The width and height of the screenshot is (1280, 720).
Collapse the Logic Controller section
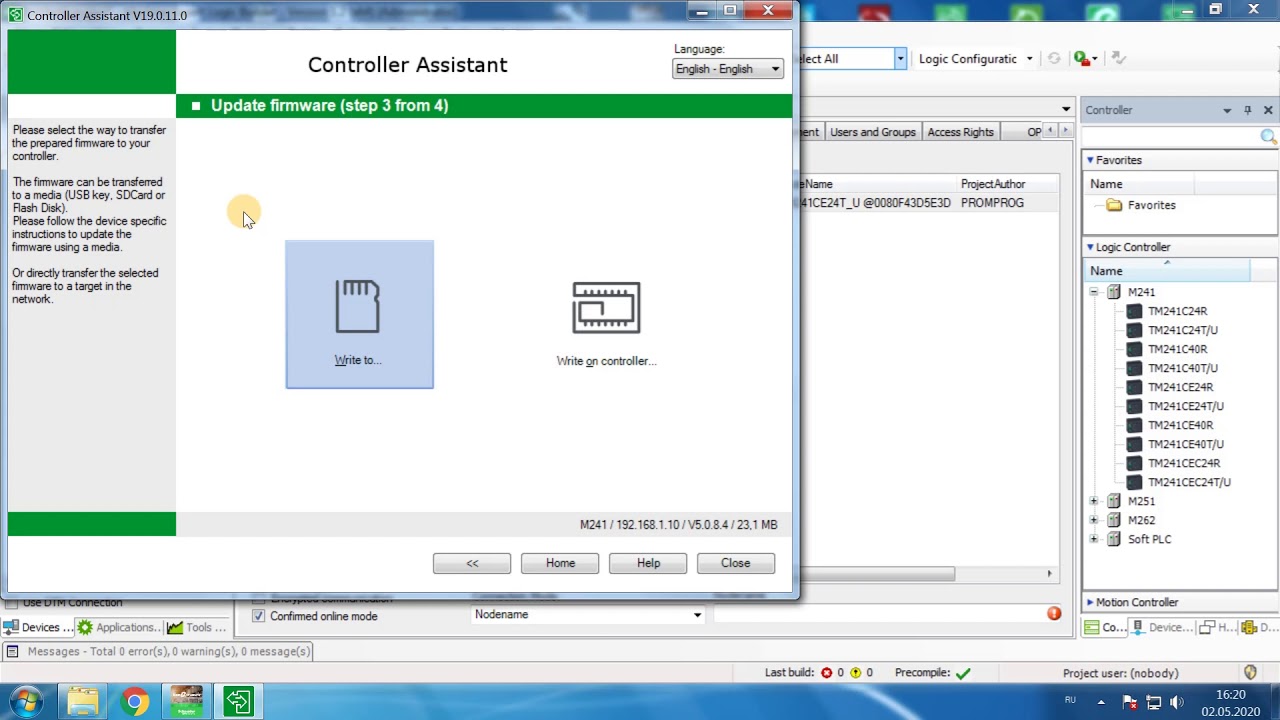coord(1090,247)
